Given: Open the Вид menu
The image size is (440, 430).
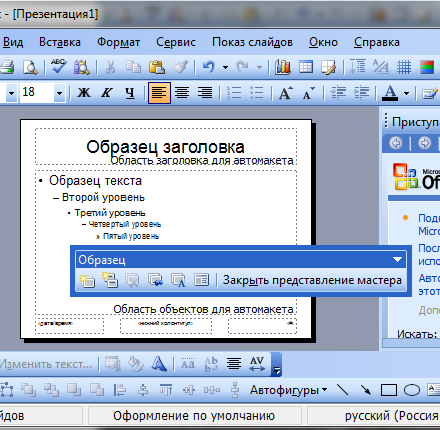Looking at the screenshot, I should coord(13,42).
